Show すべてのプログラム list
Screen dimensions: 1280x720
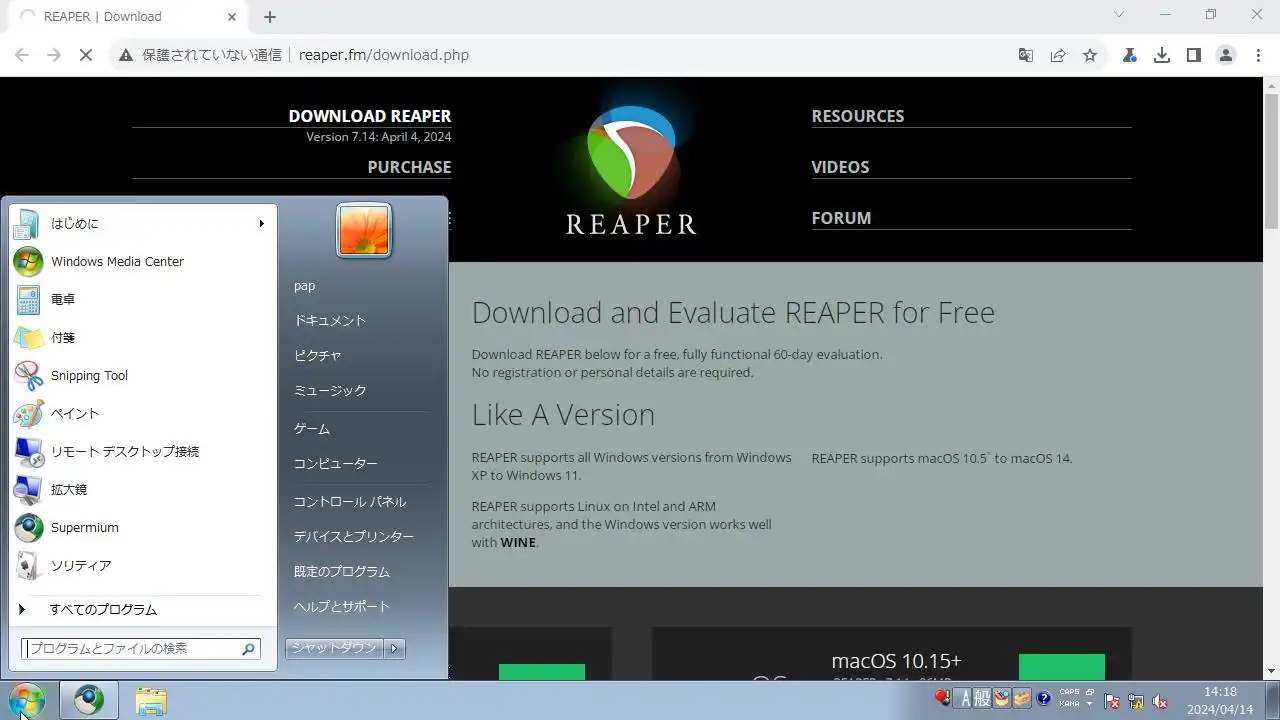[143, 610]
